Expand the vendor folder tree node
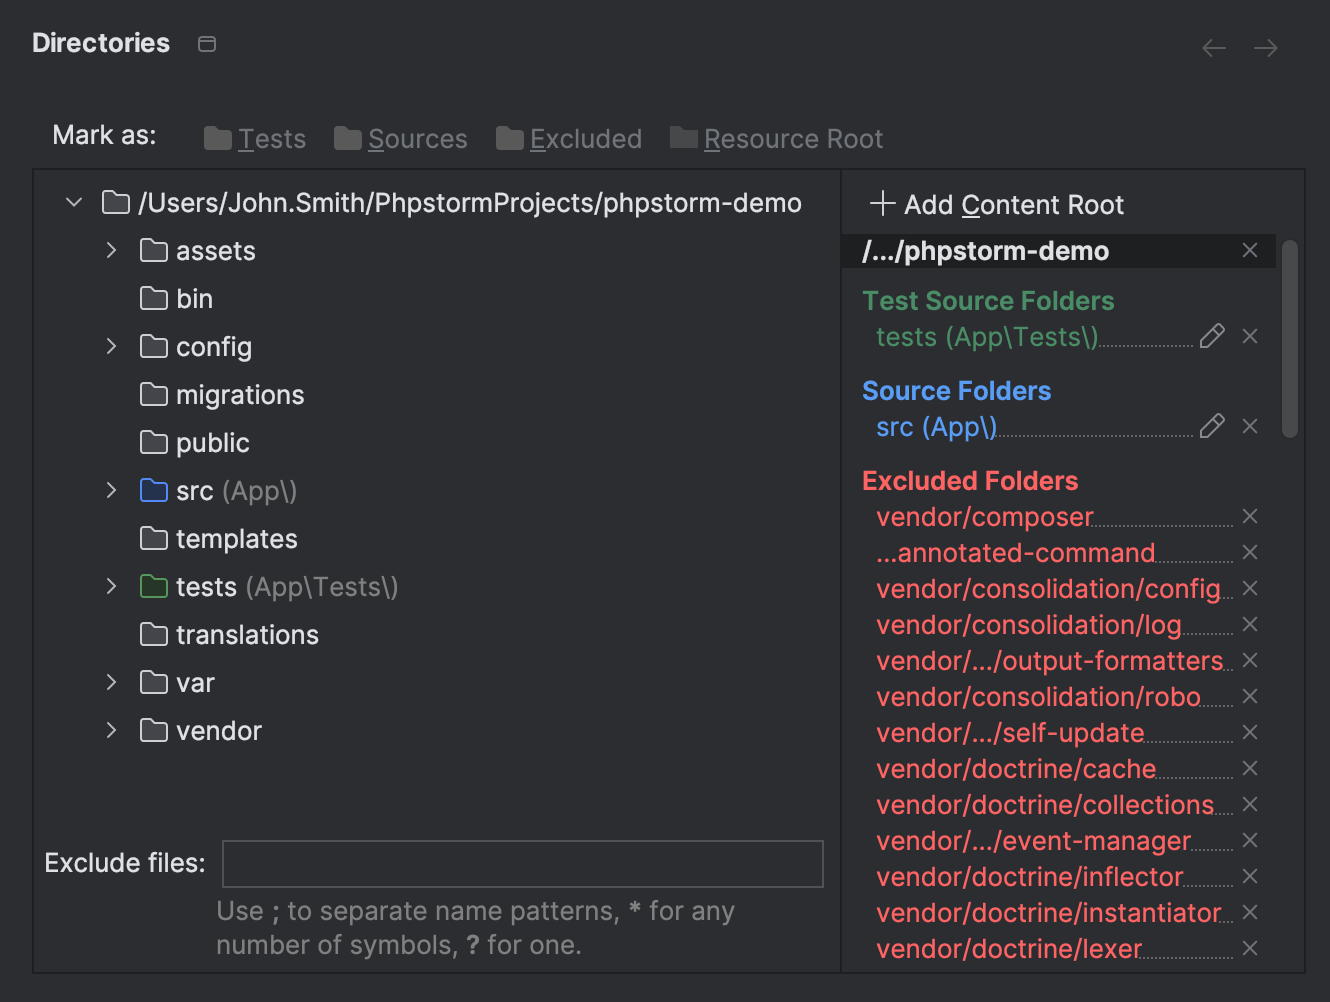1330x1002 pixels. pos(111,730)
